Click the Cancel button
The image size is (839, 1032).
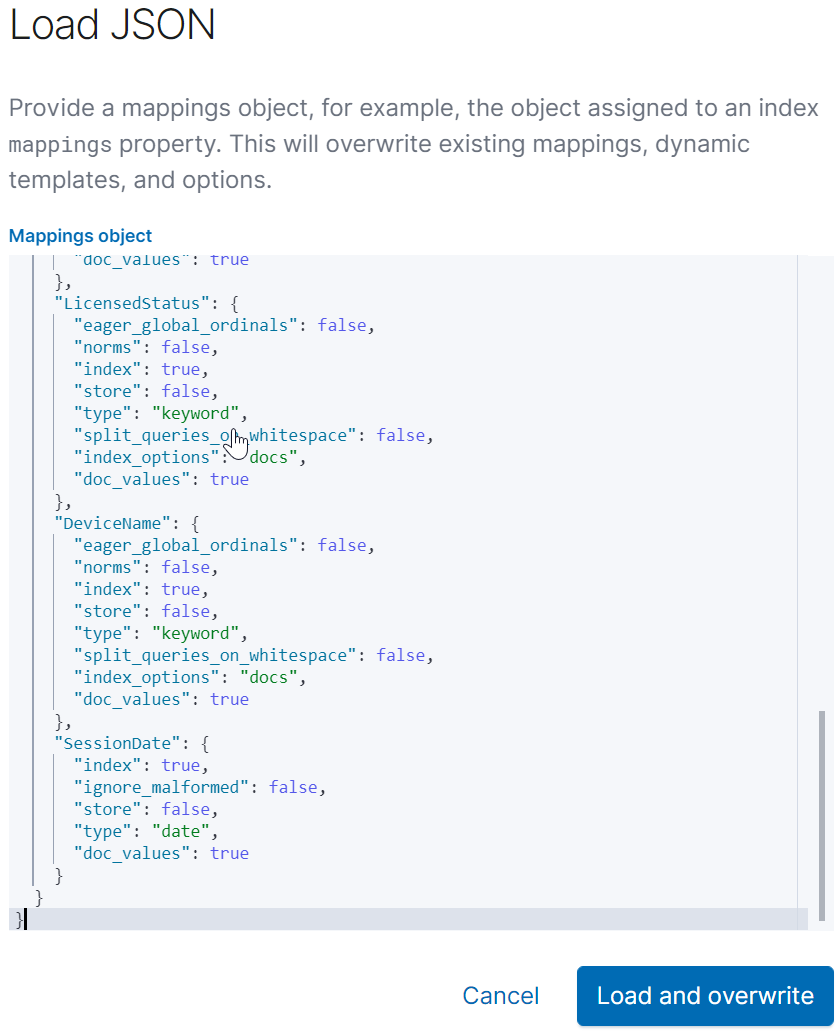[x=500, y=996]
